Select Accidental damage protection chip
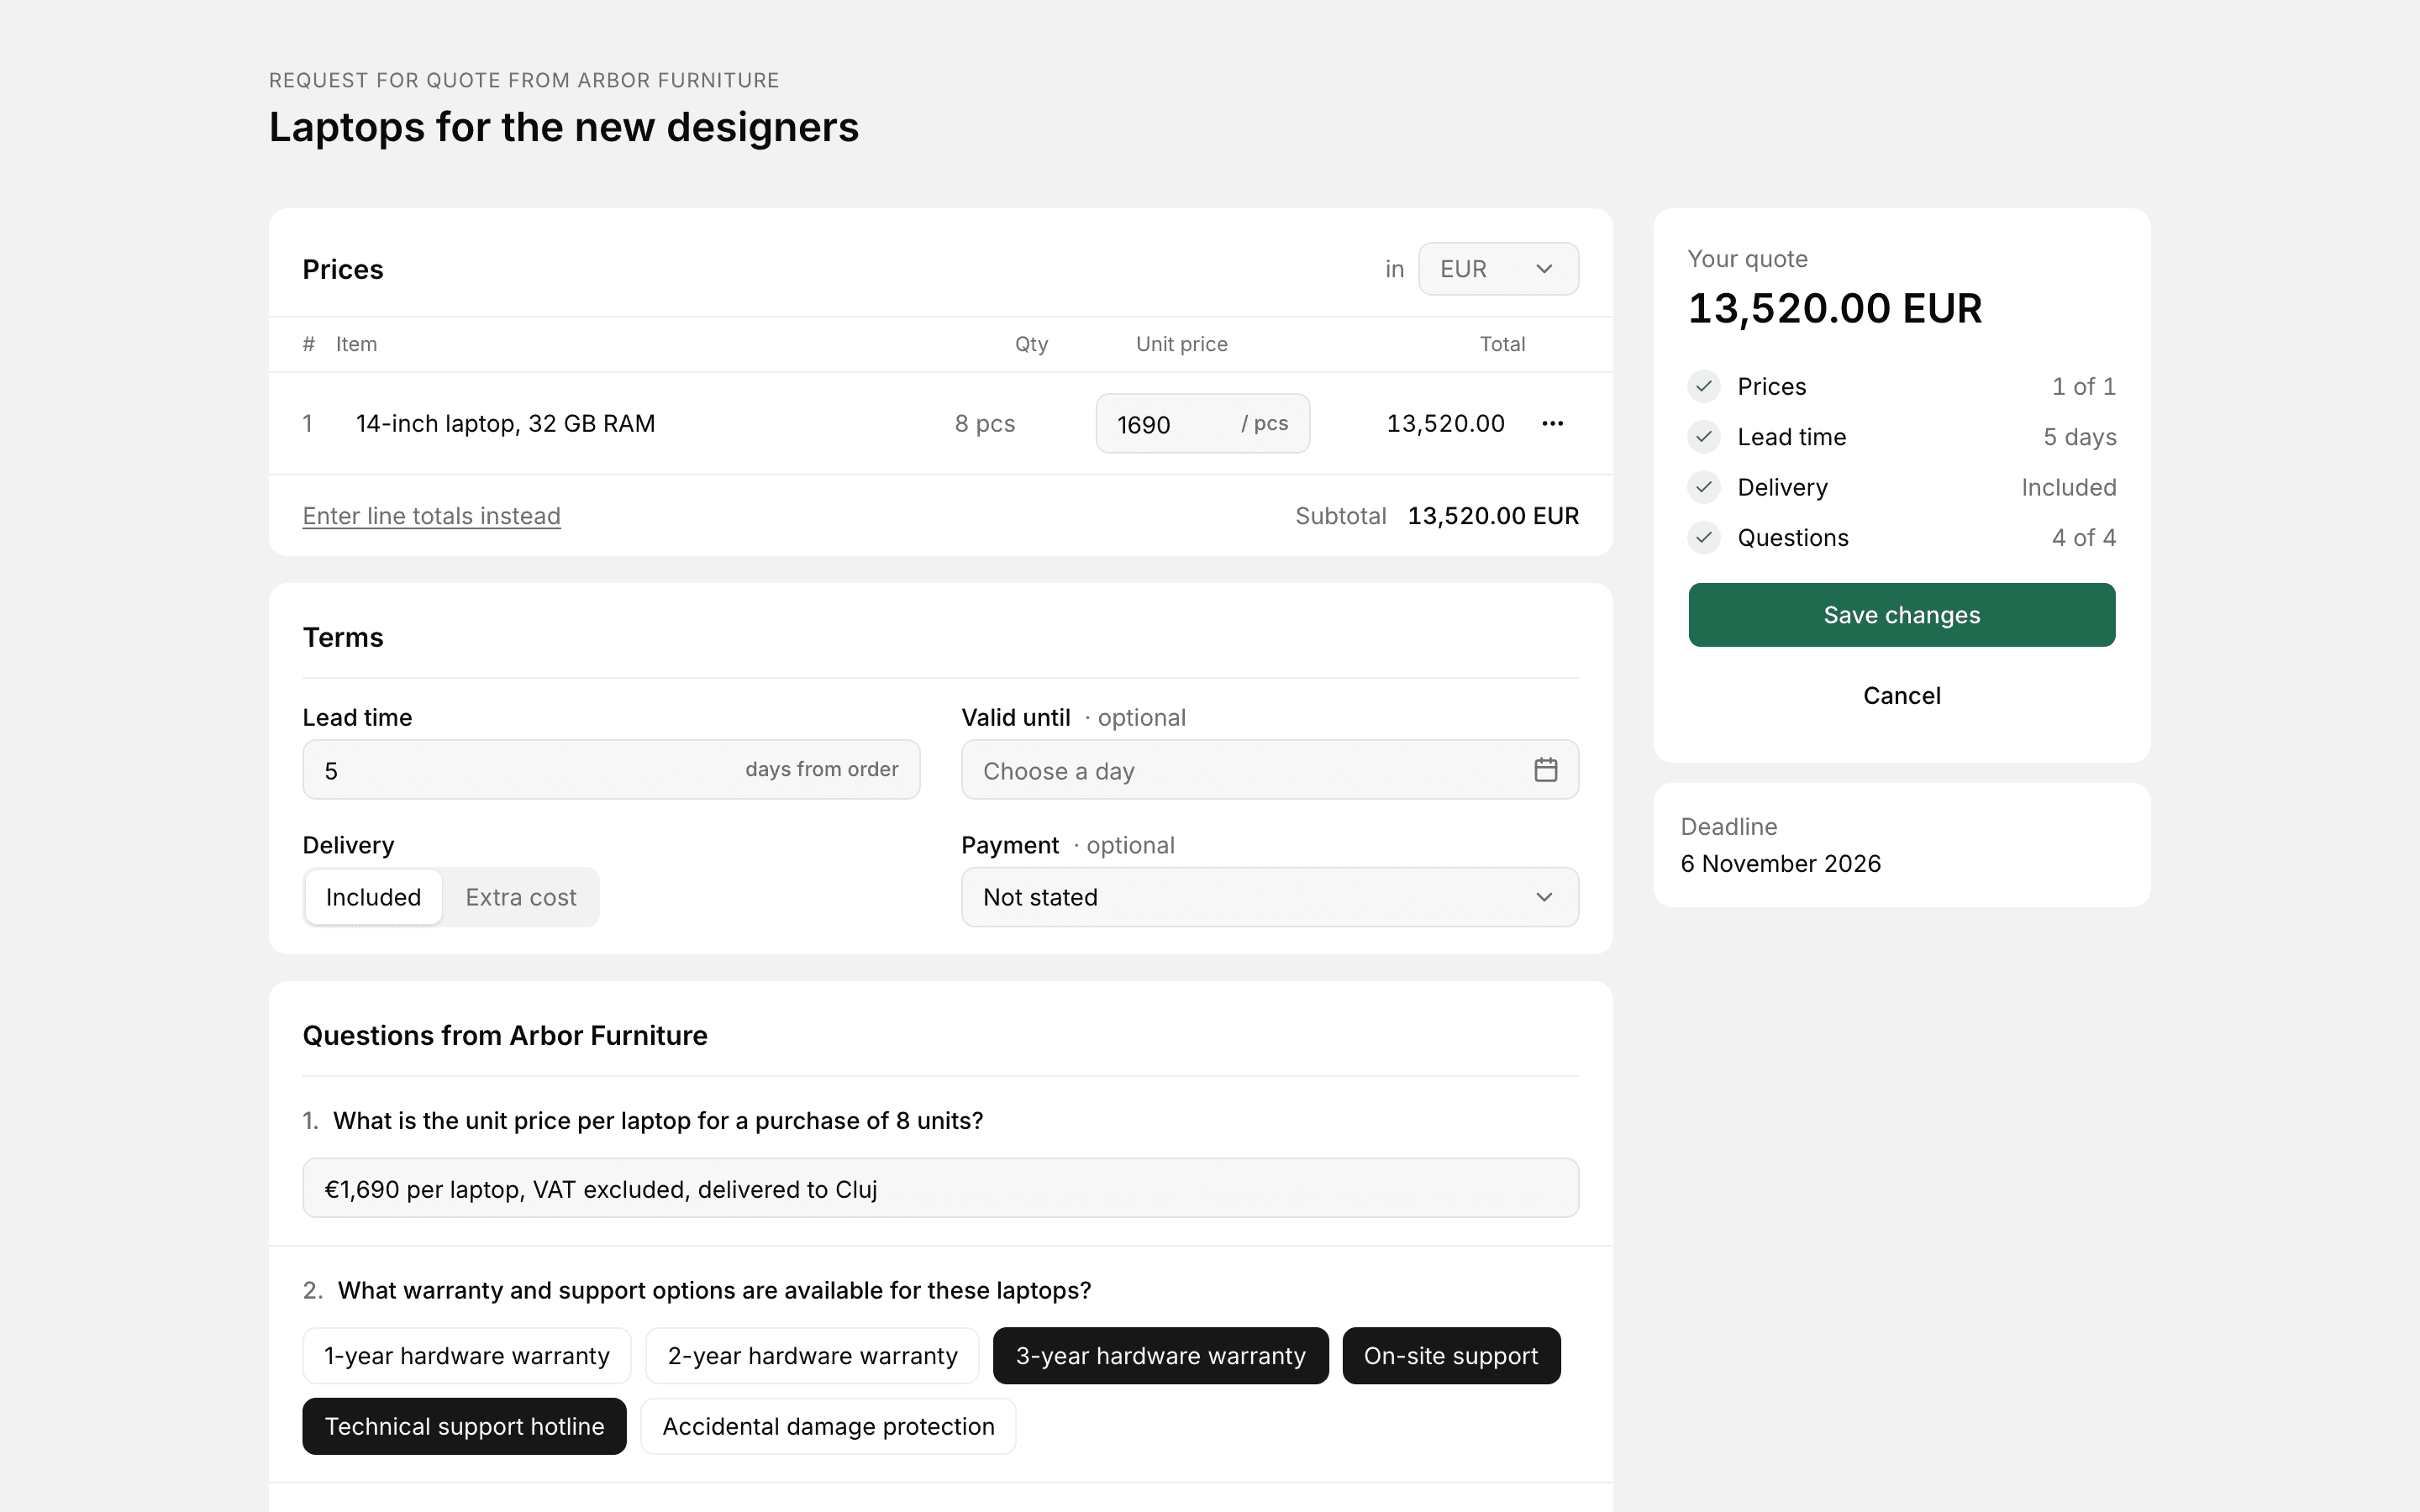2420x1512 pixels. [828, 1426]
